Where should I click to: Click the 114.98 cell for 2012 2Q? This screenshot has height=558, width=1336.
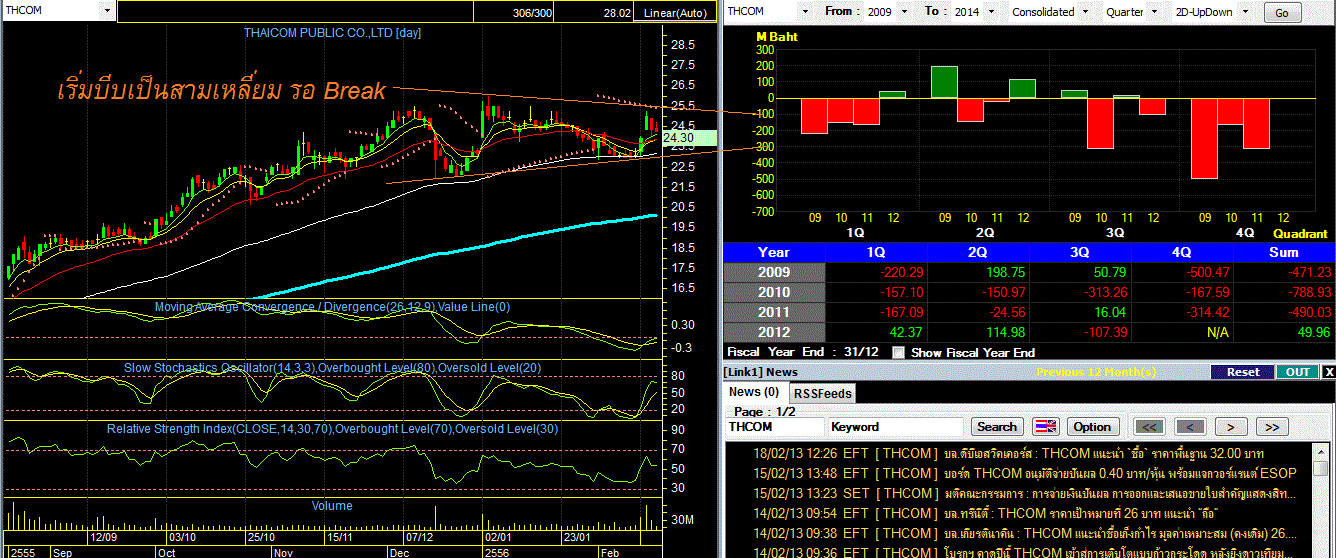(x=978, y=332)
